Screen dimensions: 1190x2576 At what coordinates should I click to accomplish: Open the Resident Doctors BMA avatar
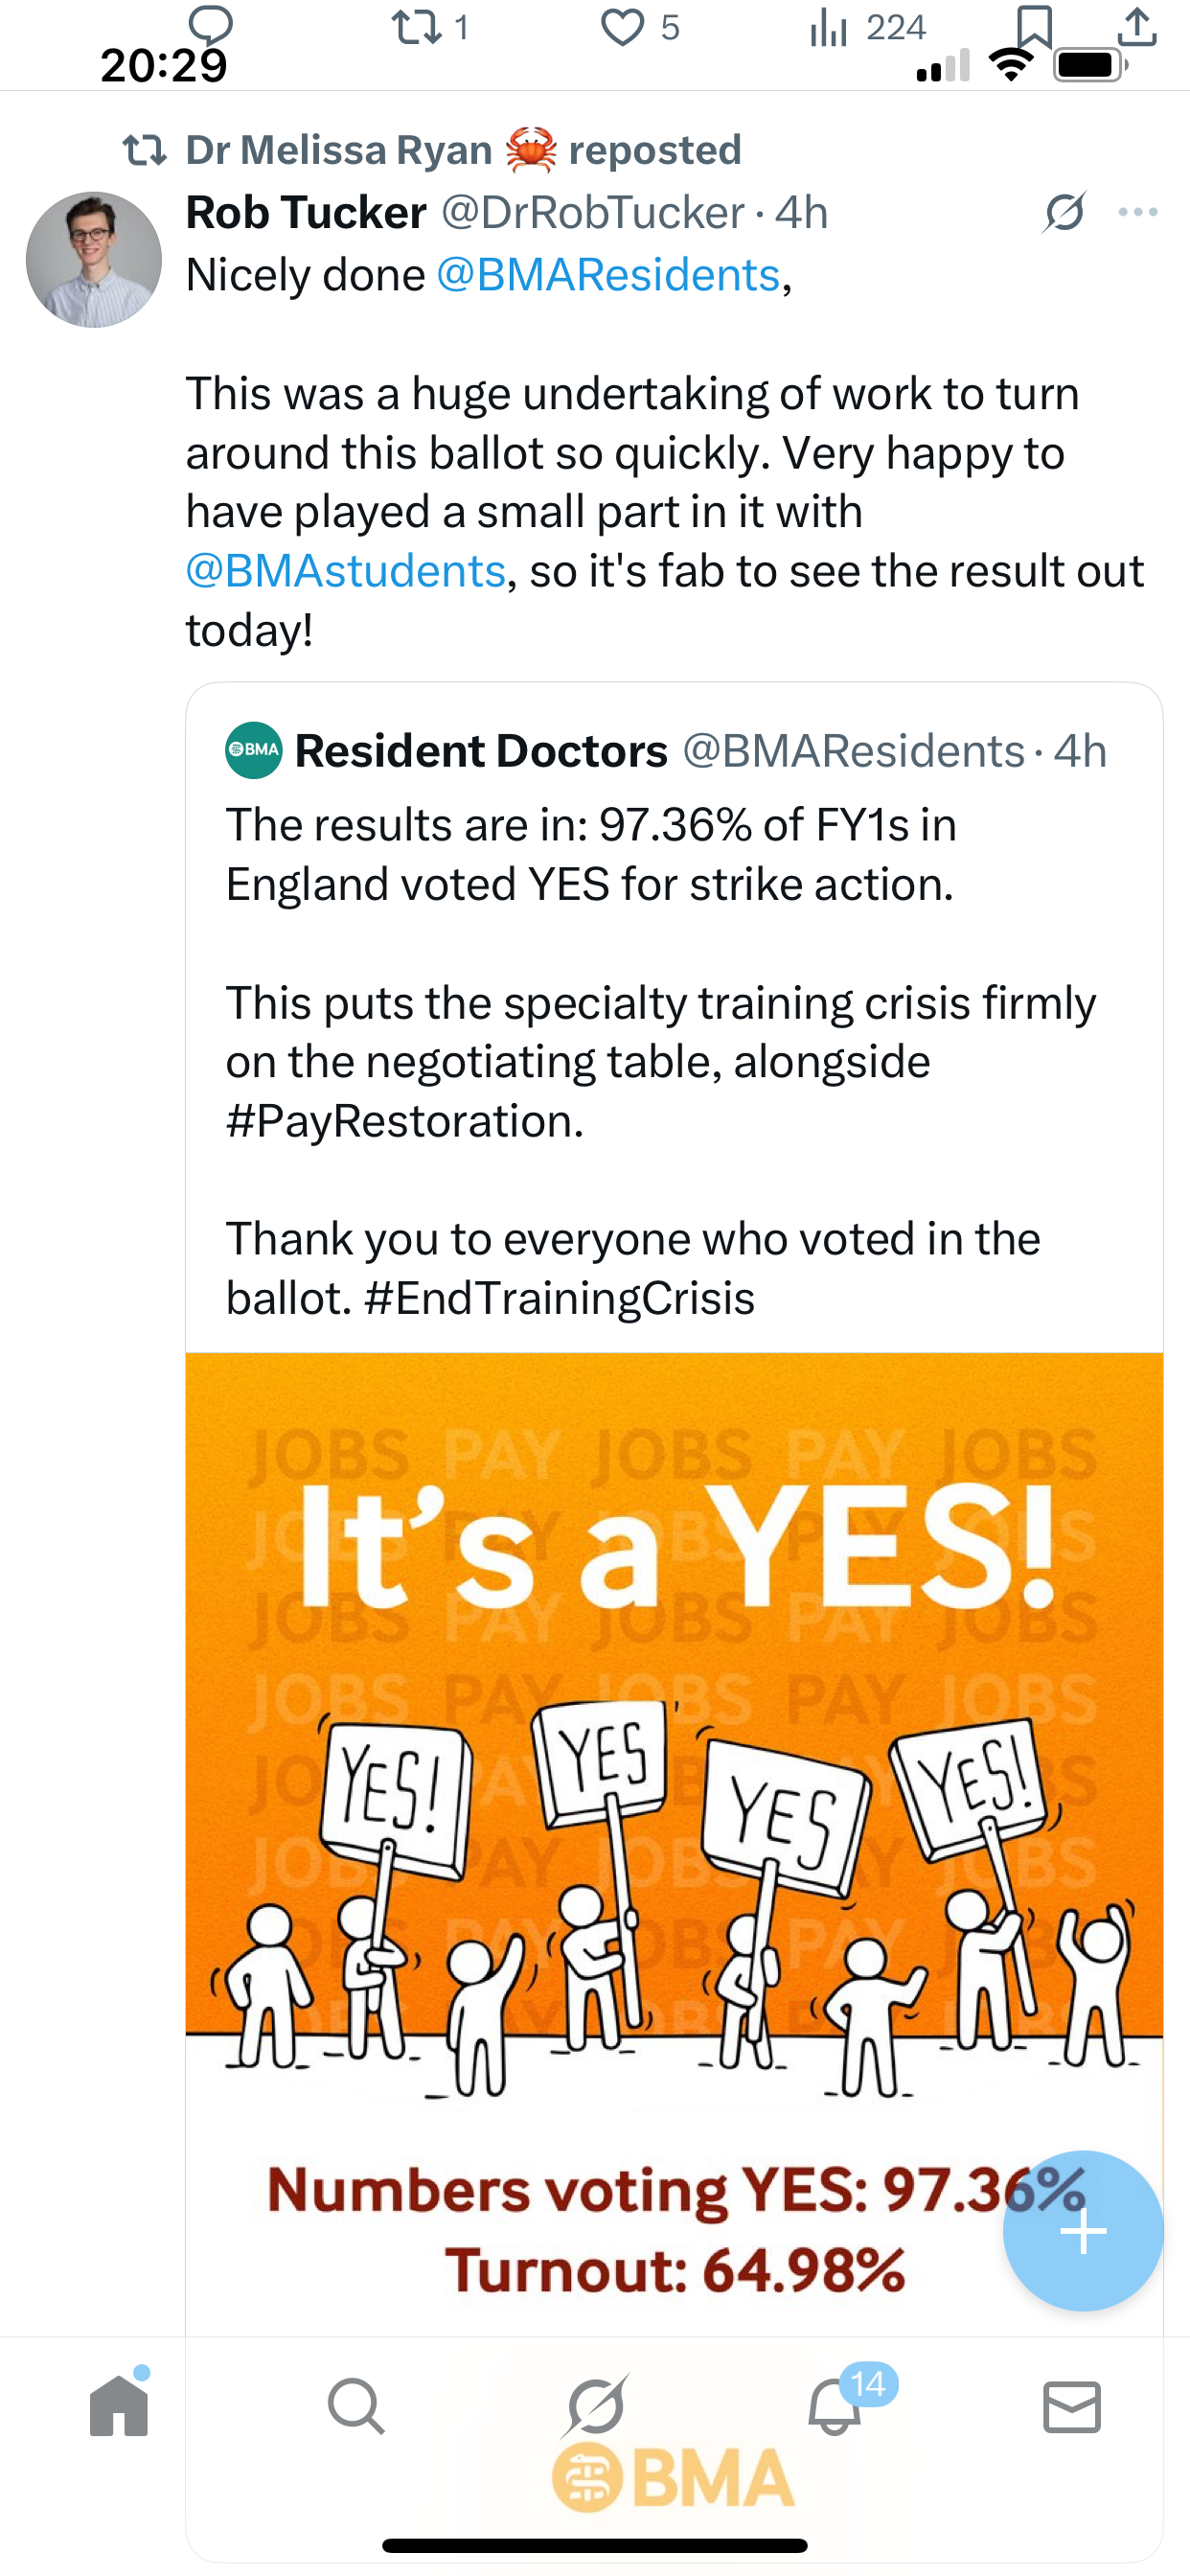(254, 750)
